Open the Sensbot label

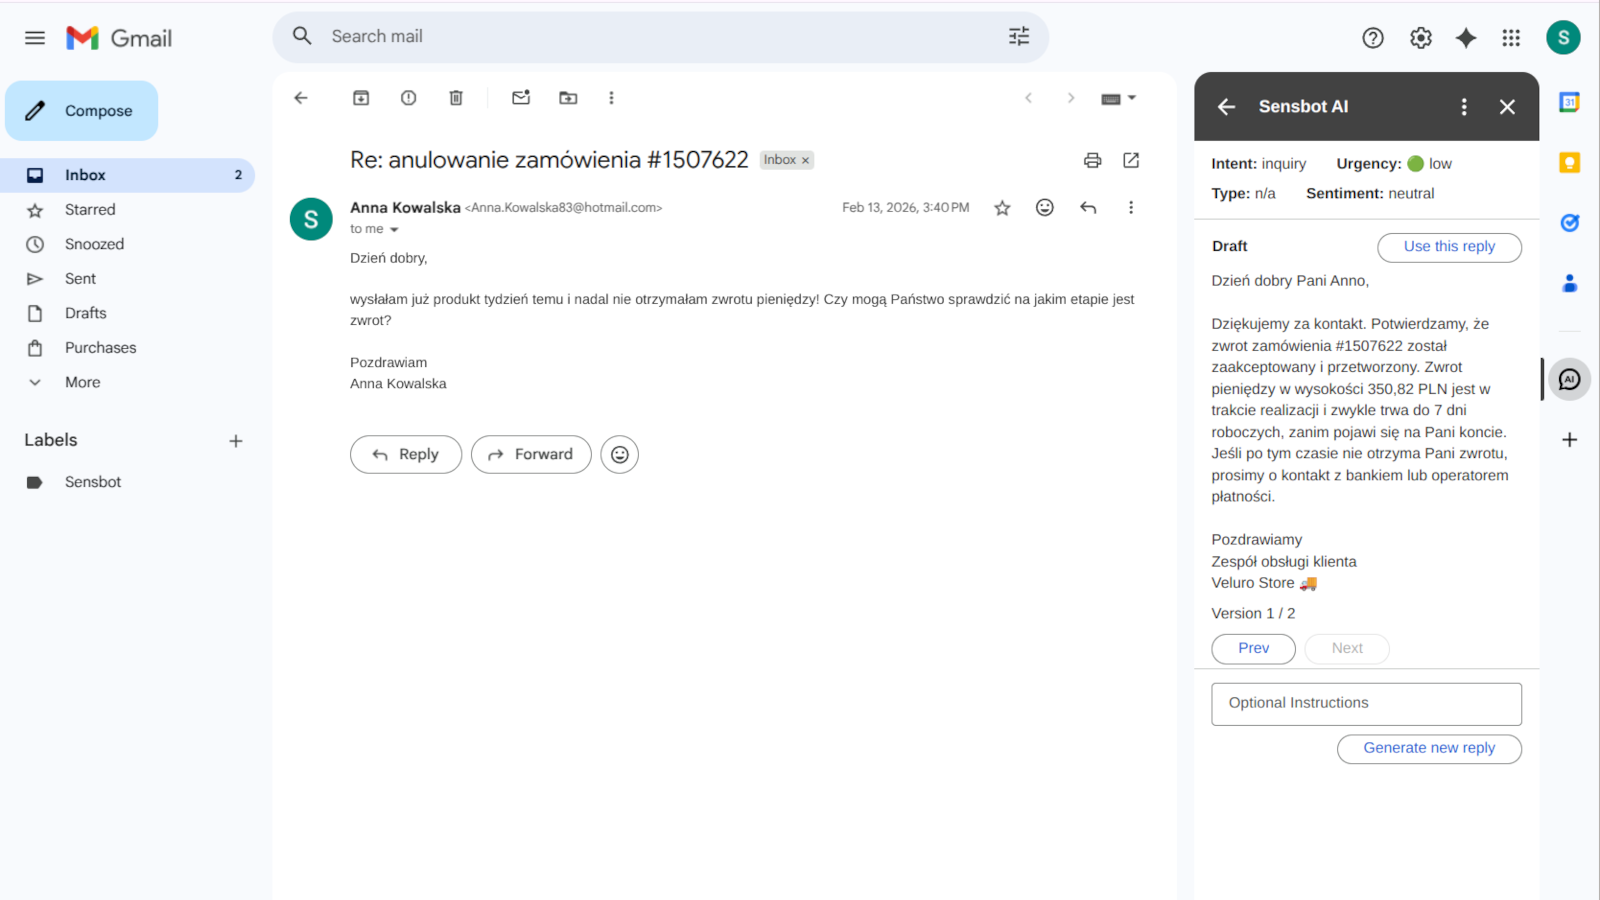coord(128,482)
